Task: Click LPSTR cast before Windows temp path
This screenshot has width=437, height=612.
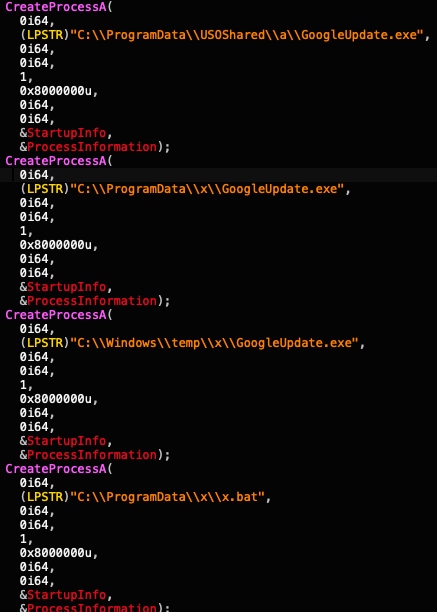Action: [x=44, y=343]
